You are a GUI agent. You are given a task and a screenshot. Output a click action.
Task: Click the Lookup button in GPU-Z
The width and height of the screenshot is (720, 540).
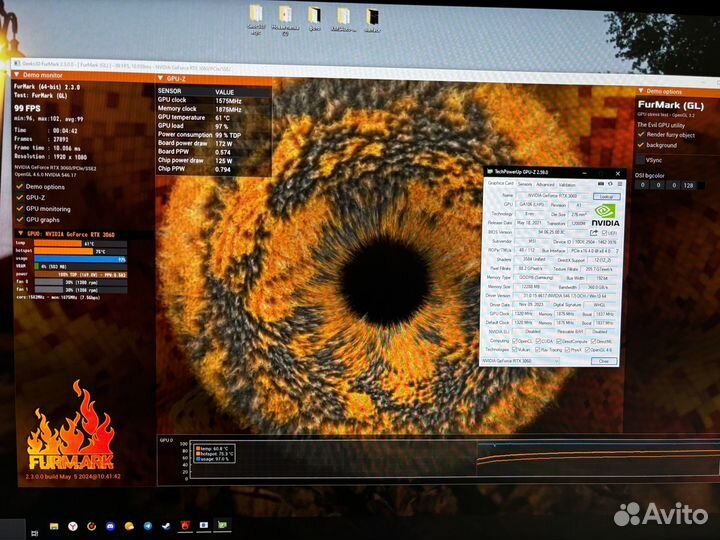click(x=606, y=197)
